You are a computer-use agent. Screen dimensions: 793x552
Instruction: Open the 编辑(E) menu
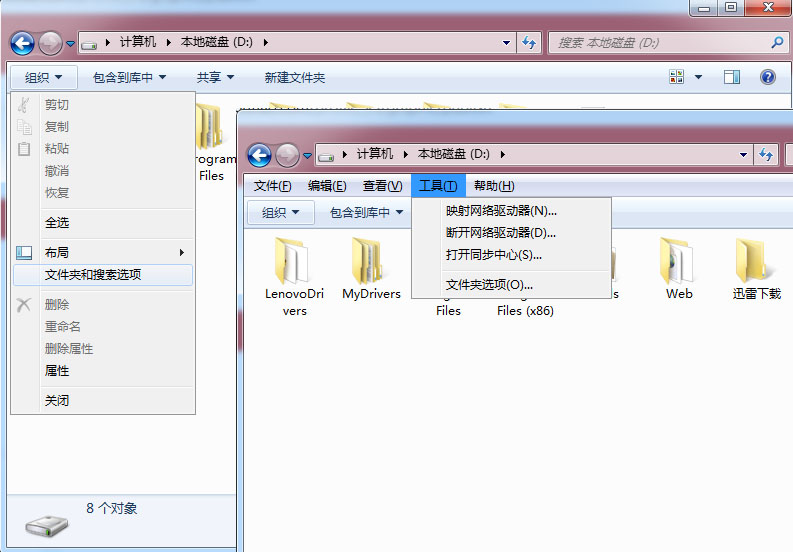point(327,186)
